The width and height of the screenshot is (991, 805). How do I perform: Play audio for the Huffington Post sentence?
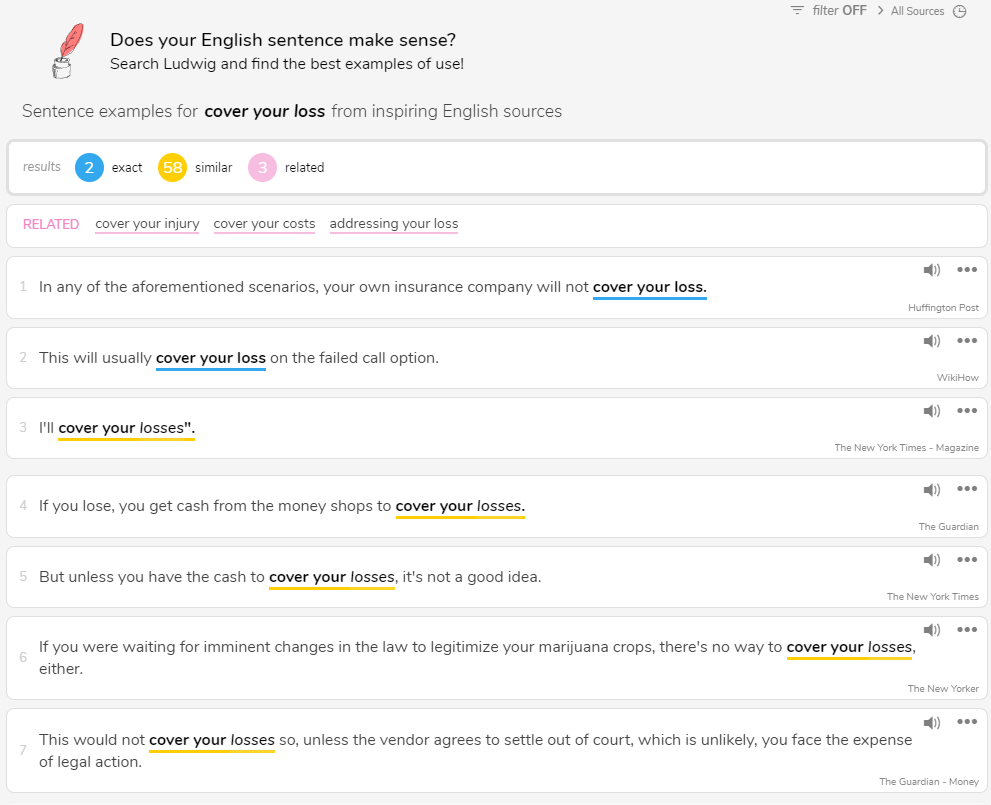[932, 270]
